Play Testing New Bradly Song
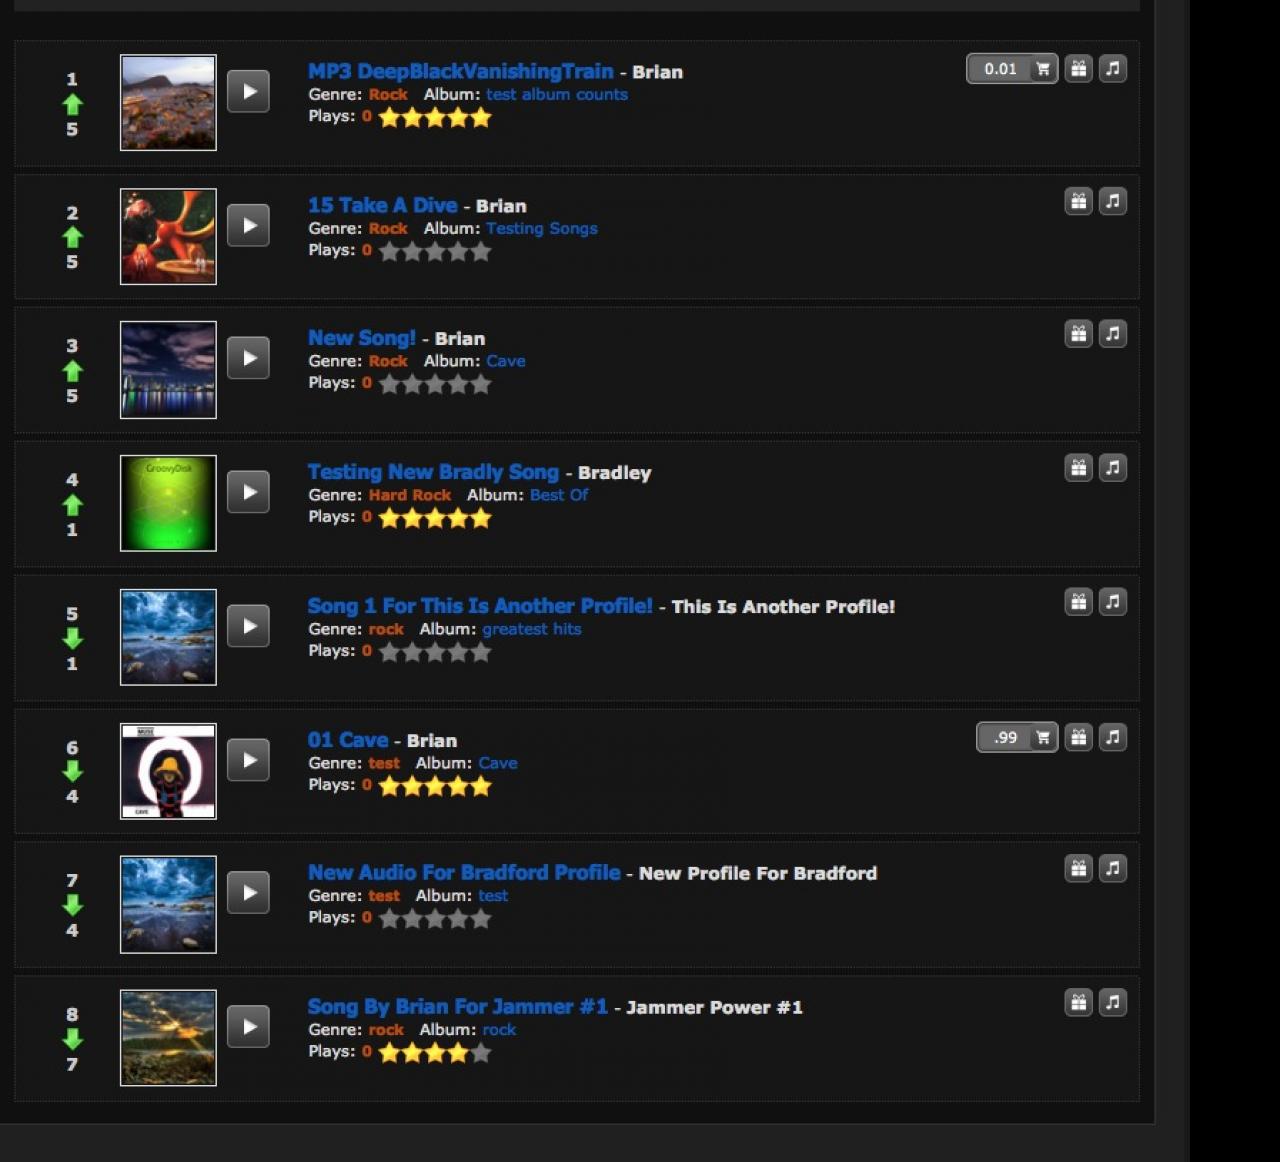Image resolution: width=1280 pixels, height=1162 pixels. [x=248, y=492]
